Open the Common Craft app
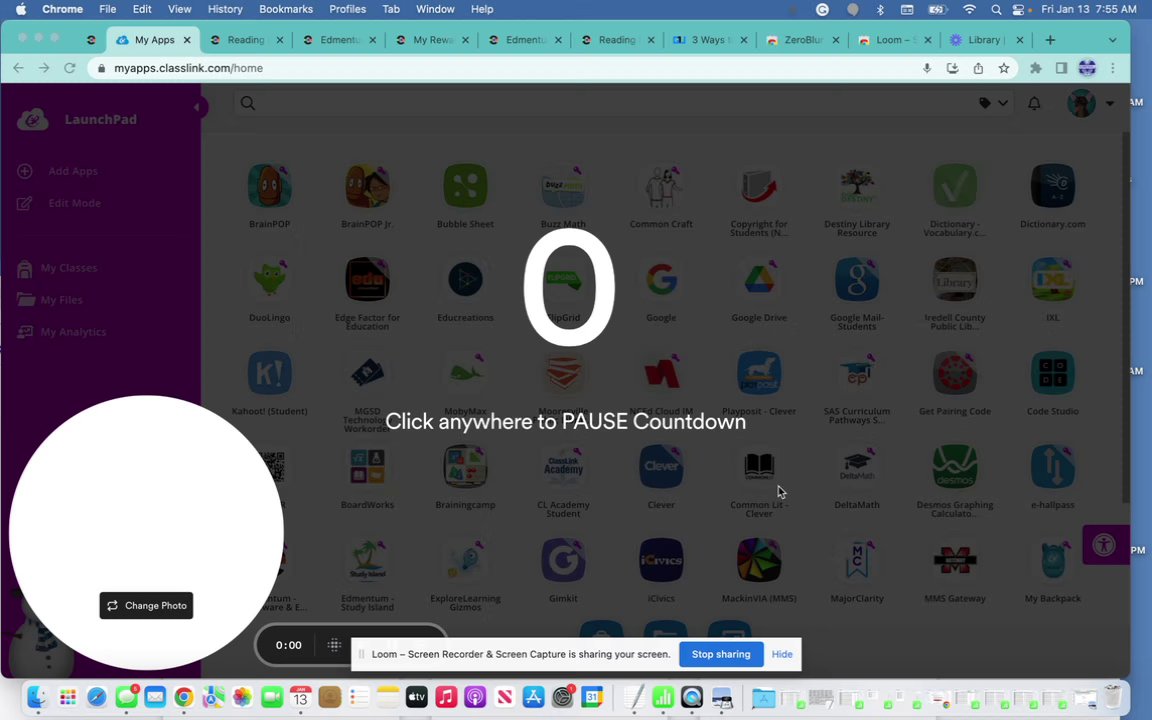 coord(661,186)
